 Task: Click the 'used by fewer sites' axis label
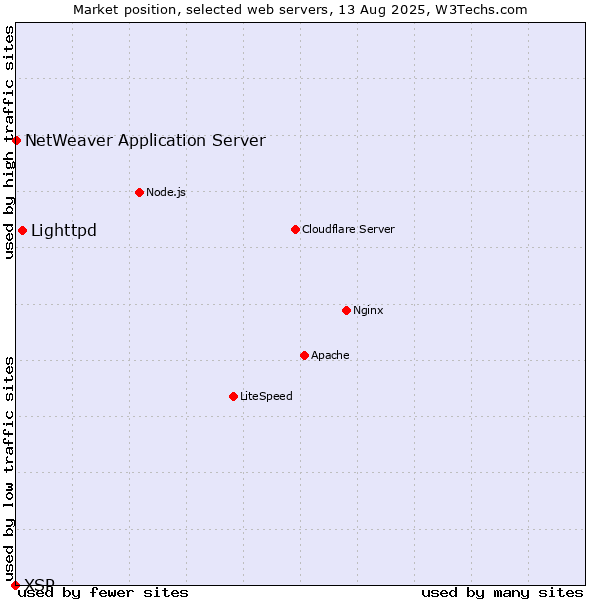pos(103,593)
